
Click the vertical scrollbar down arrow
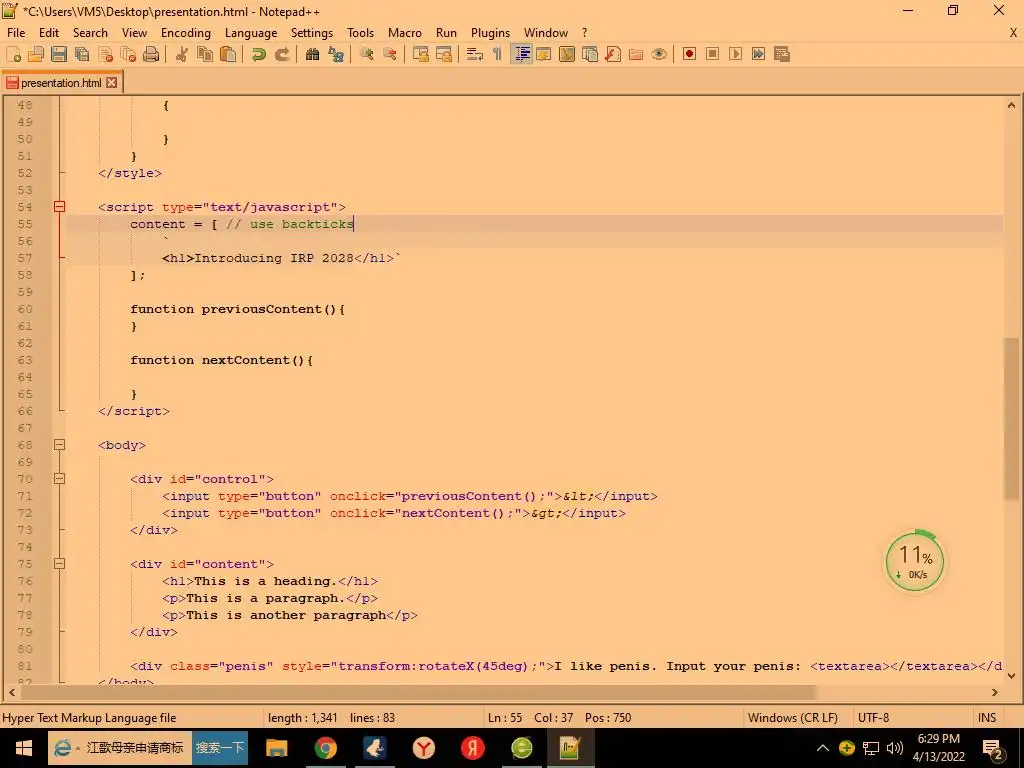[x=1011, y=676]
